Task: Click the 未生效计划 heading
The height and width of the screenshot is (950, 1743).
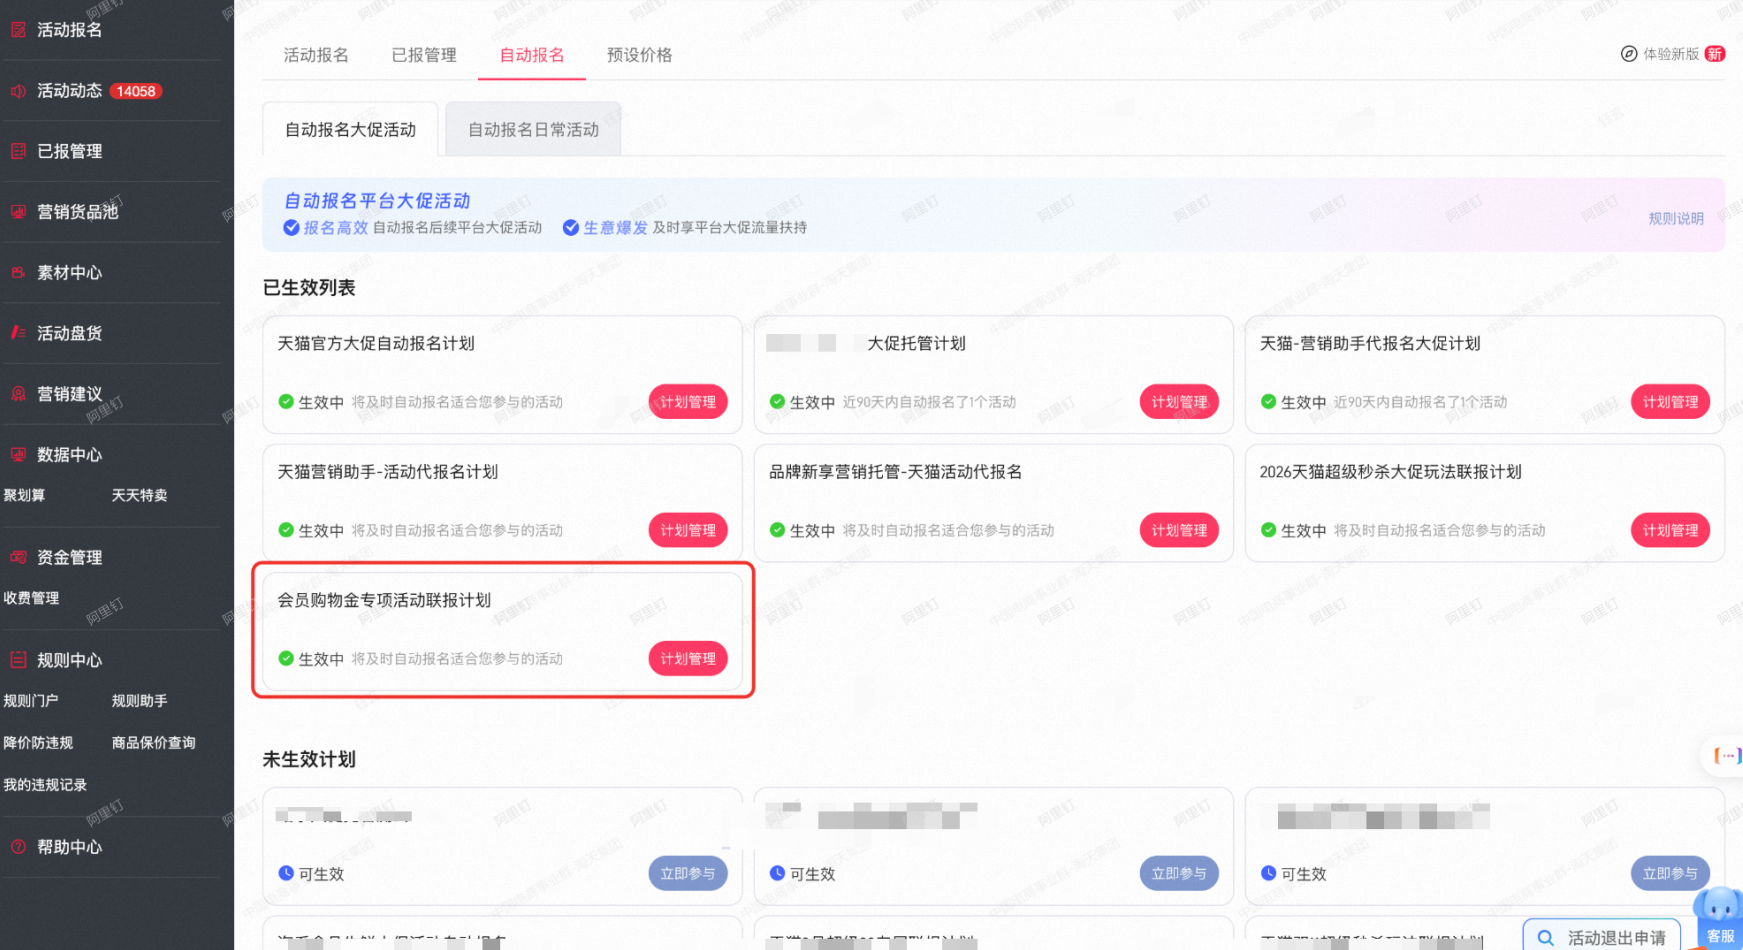Action: click(x=309, y=760)
